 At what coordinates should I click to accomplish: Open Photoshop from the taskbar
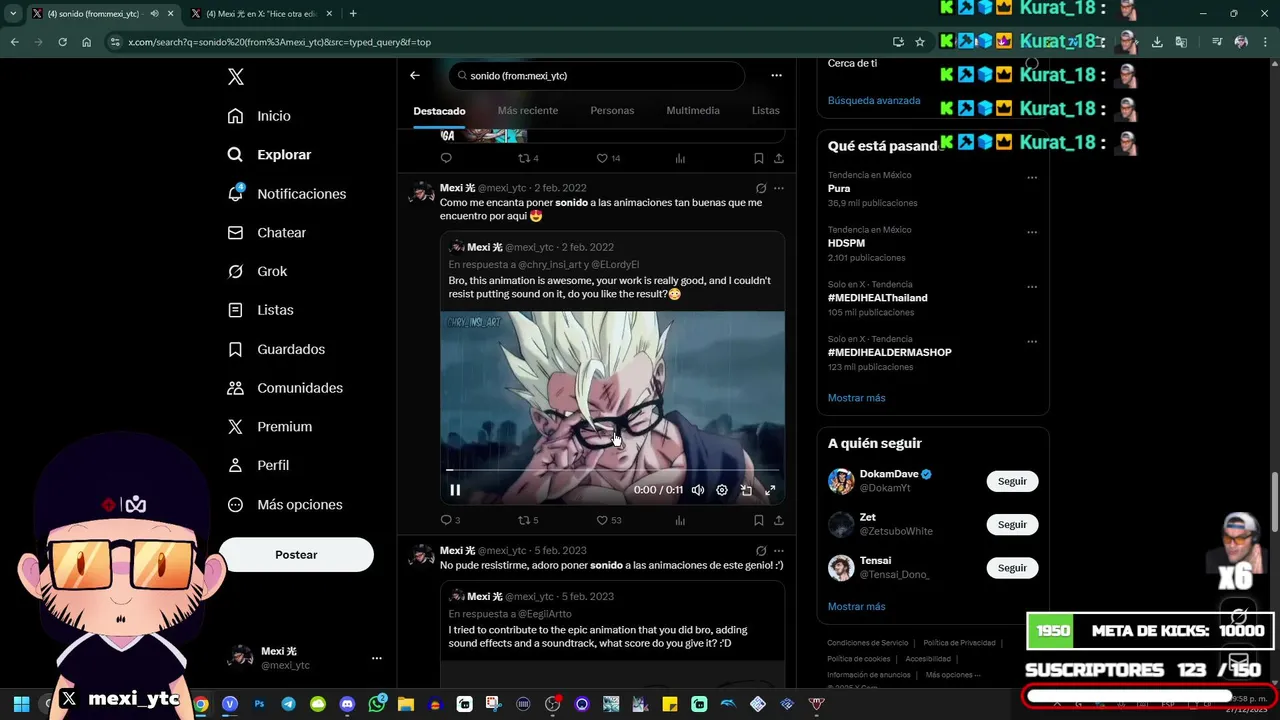click(x=259, y=704)
